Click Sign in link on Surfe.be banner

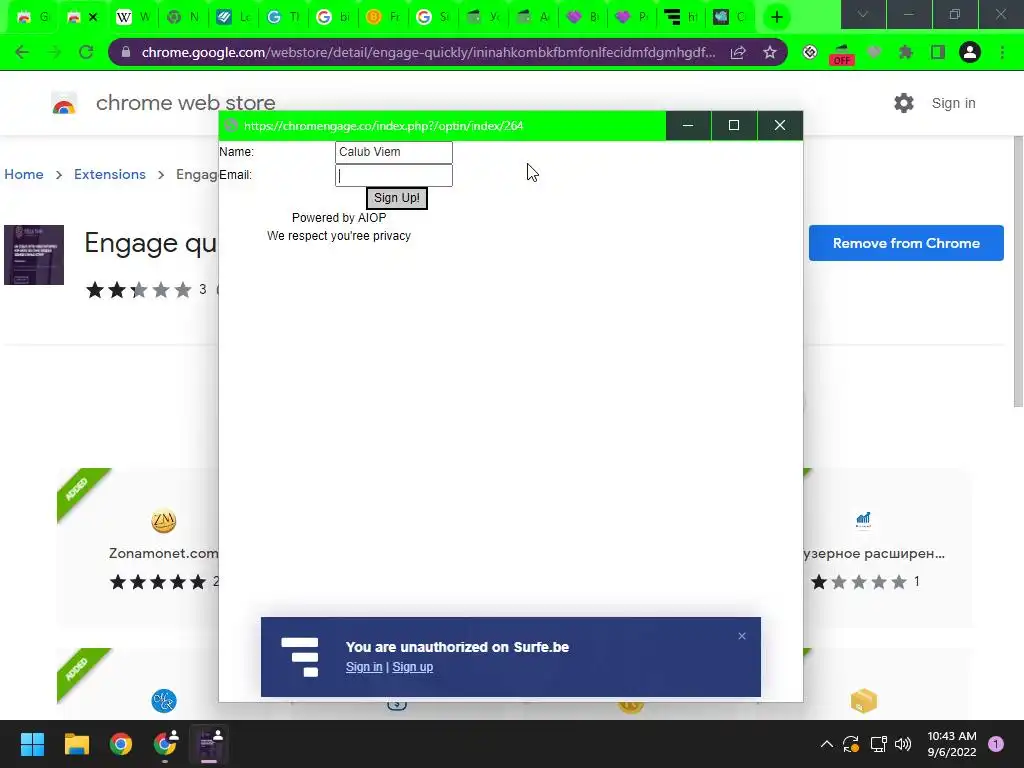(364, 667)
